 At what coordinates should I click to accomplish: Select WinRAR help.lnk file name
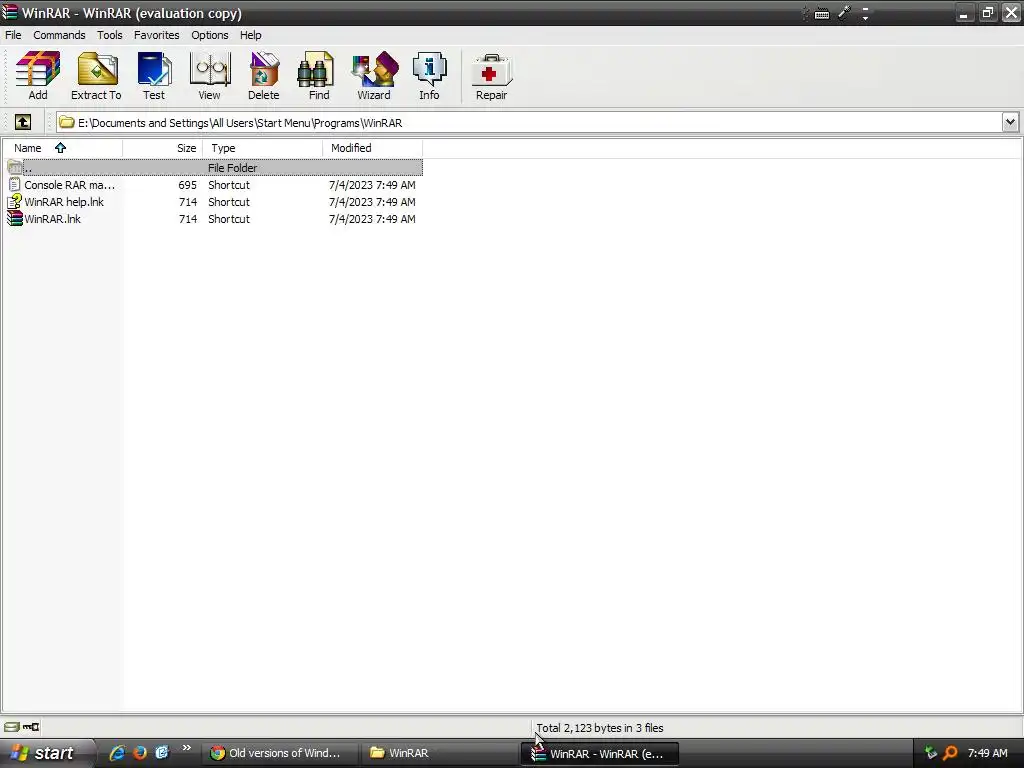(64, 202)
